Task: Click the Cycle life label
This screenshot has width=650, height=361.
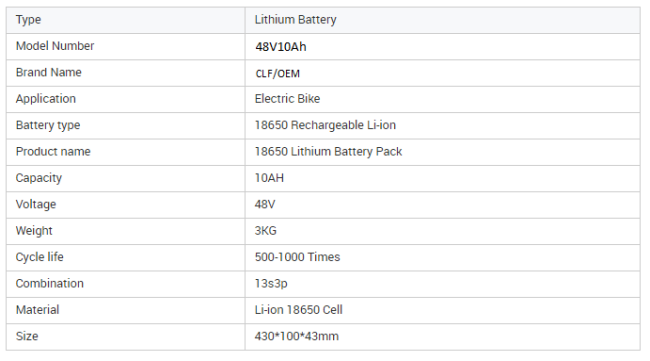Action: [39, 257]
